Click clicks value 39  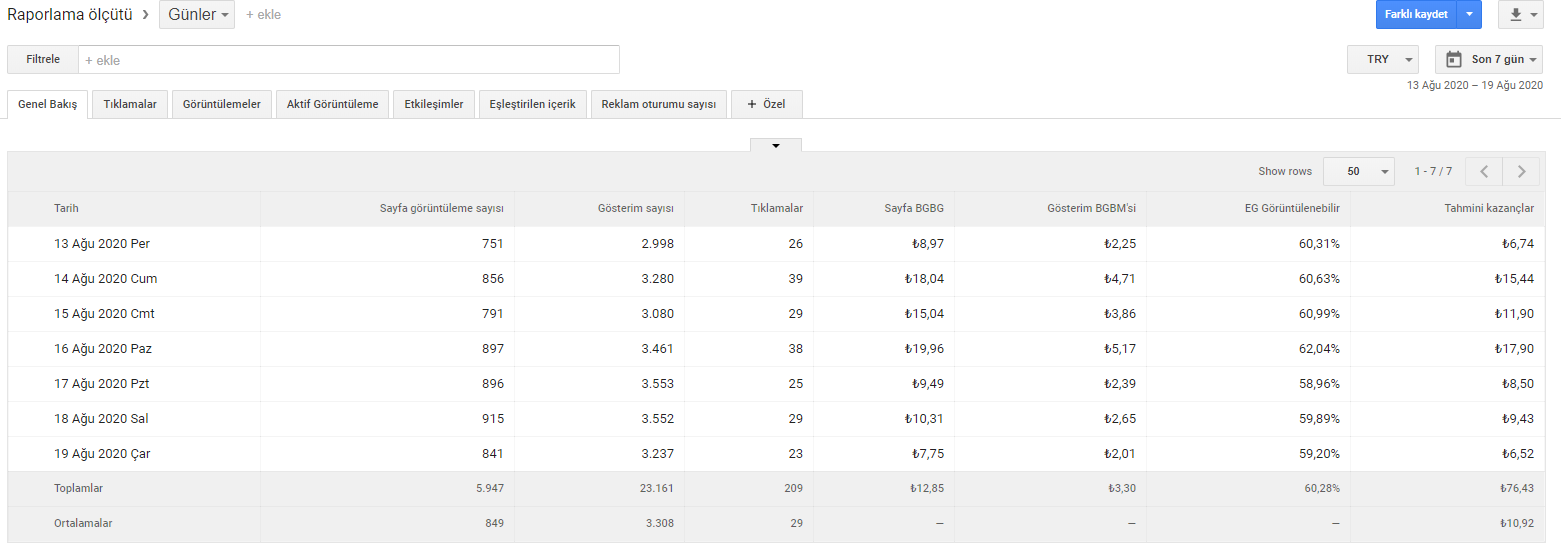pos(795,278)
